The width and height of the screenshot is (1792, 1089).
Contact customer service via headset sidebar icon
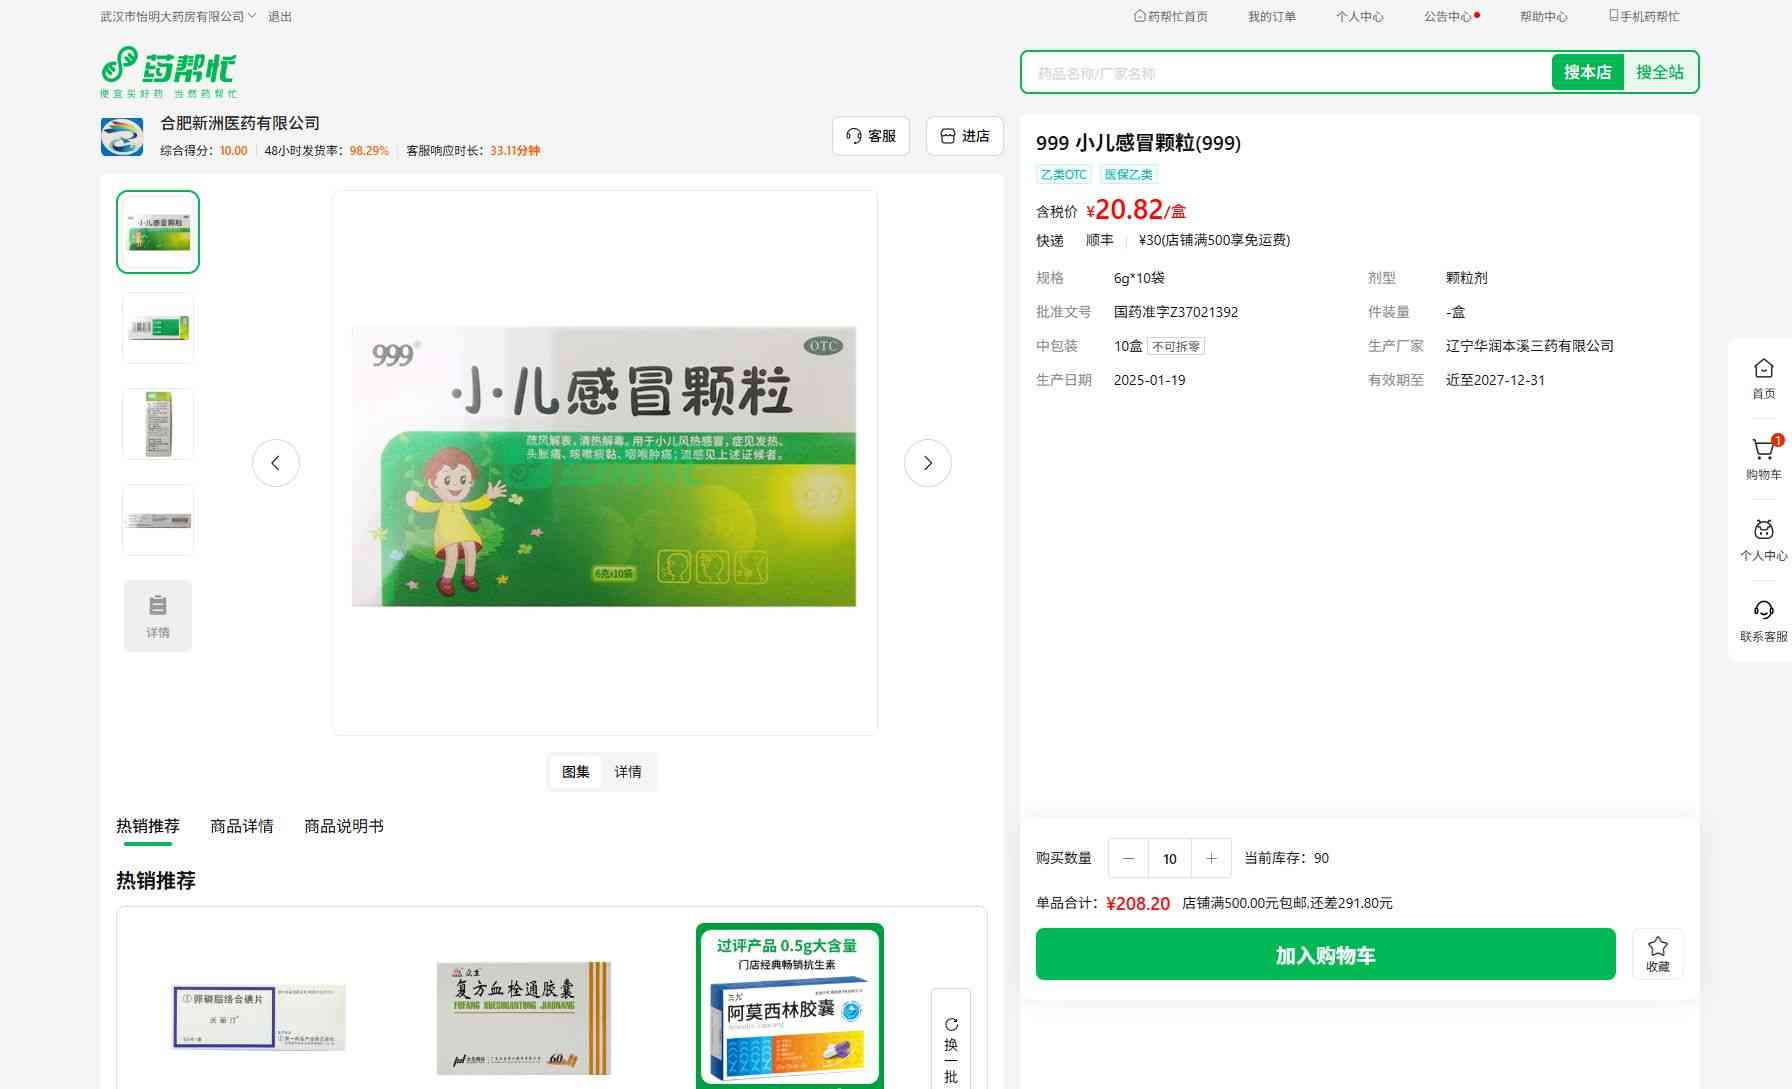point(1763,620)
